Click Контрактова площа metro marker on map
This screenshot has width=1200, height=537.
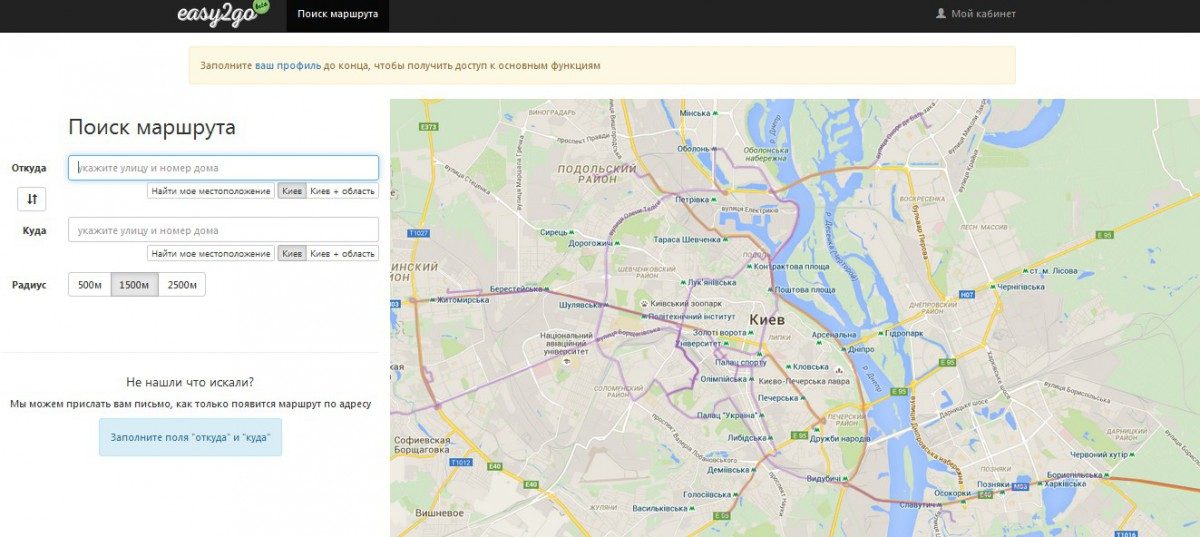coord(749,267)
